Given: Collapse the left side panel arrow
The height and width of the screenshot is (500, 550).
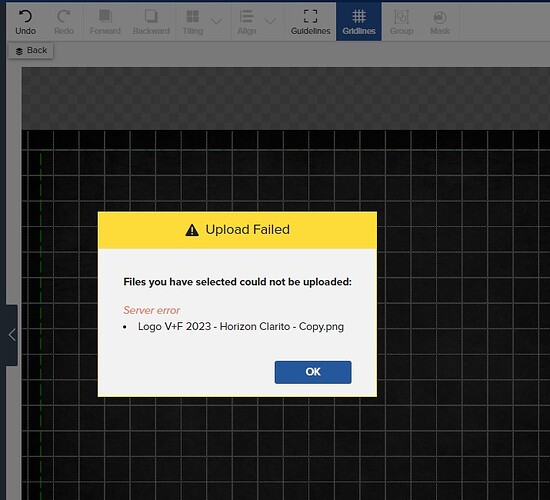Looking at the screenshot, I should 12,335.
